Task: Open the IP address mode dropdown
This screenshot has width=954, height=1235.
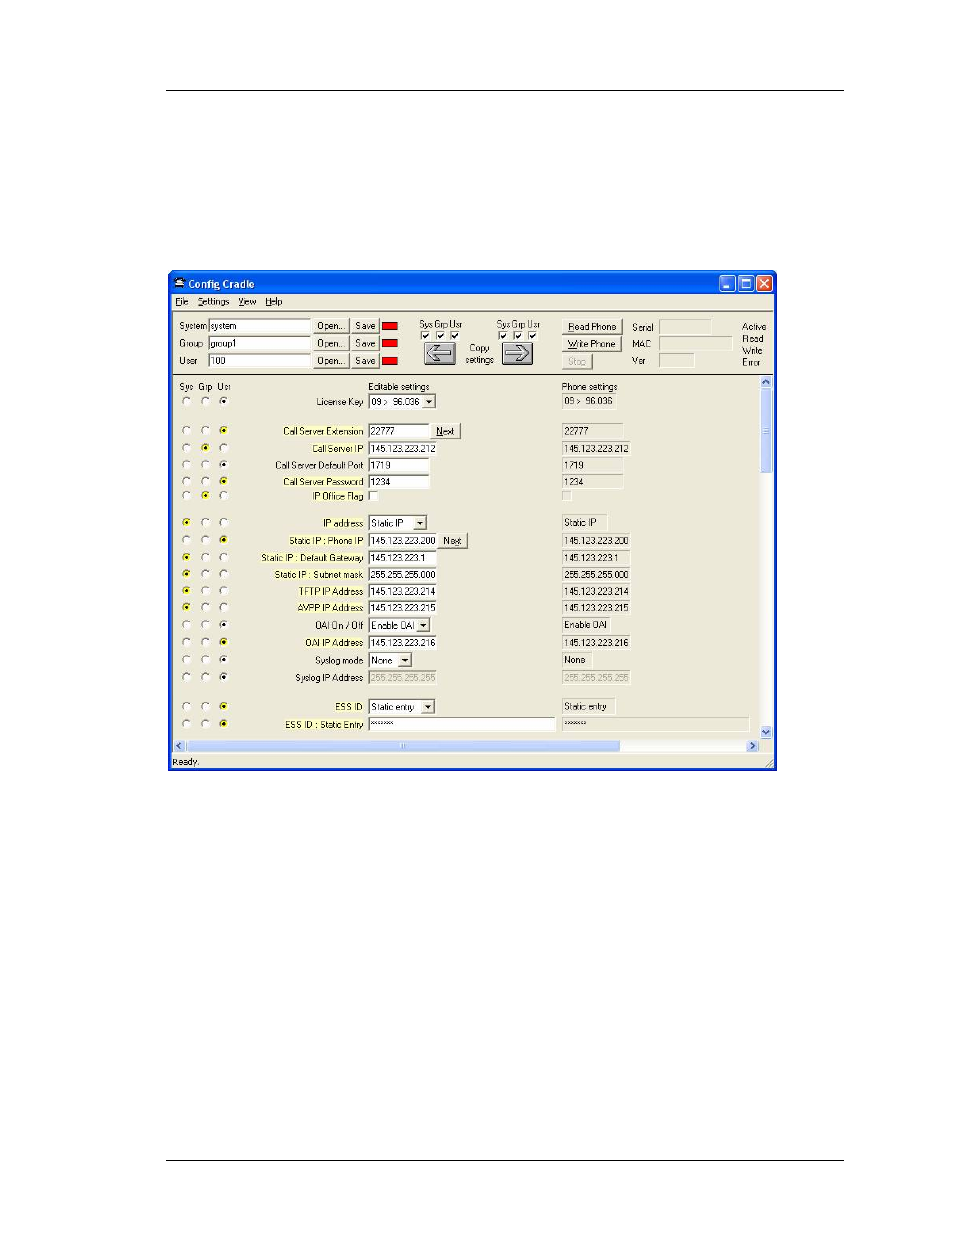Action: click(420, 523)
